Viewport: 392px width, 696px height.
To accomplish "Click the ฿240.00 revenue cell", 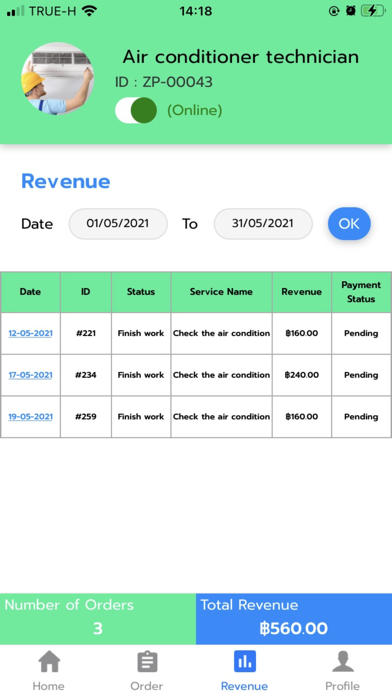I will pos(302,375).
